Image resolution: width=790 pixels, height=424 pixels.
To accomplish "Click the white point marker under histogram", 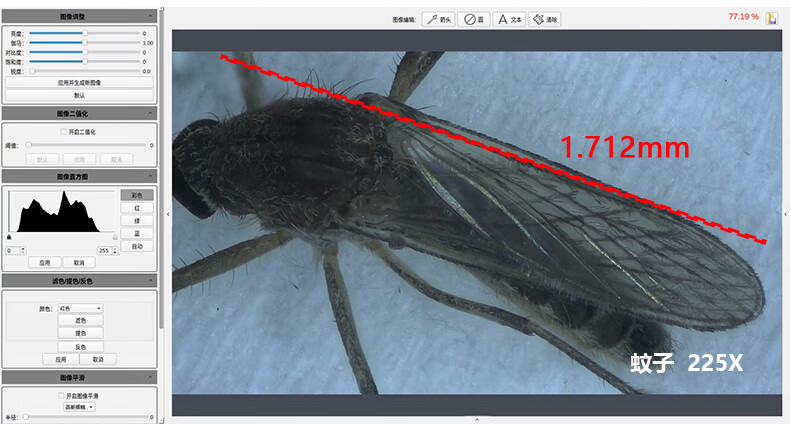I will pos(115,237).
